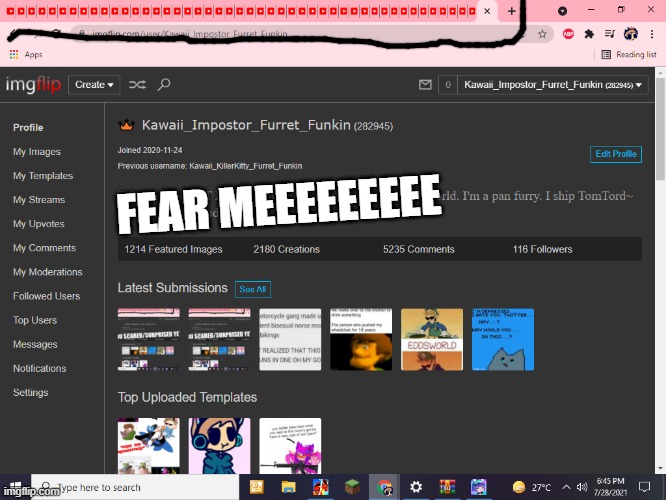Click the 5235 Comments stat

[419, 249]
